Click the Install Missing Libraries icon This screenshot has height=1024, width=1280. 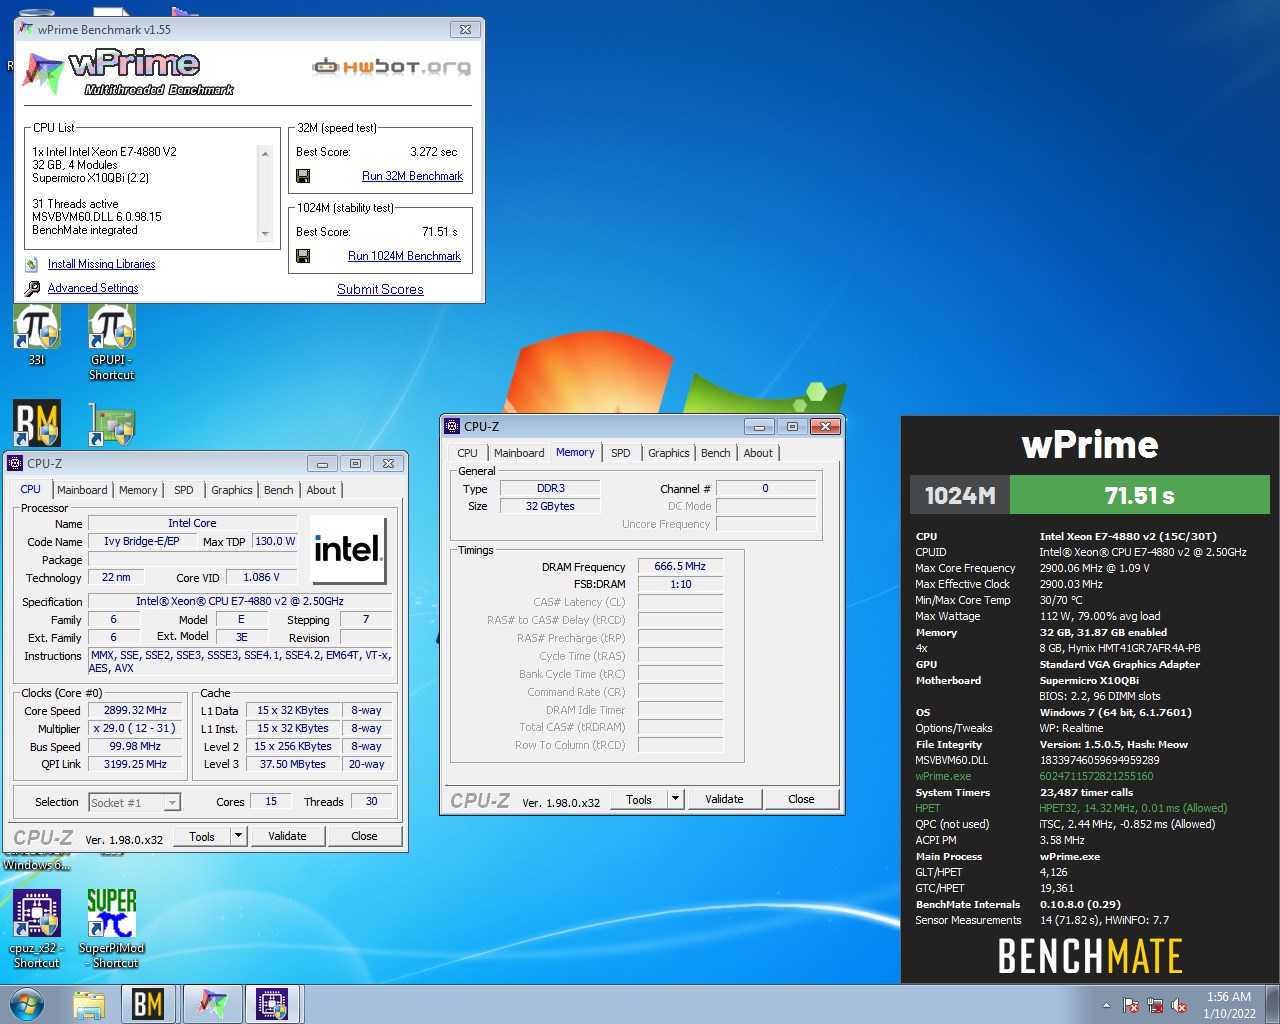[x=32, y=264]
